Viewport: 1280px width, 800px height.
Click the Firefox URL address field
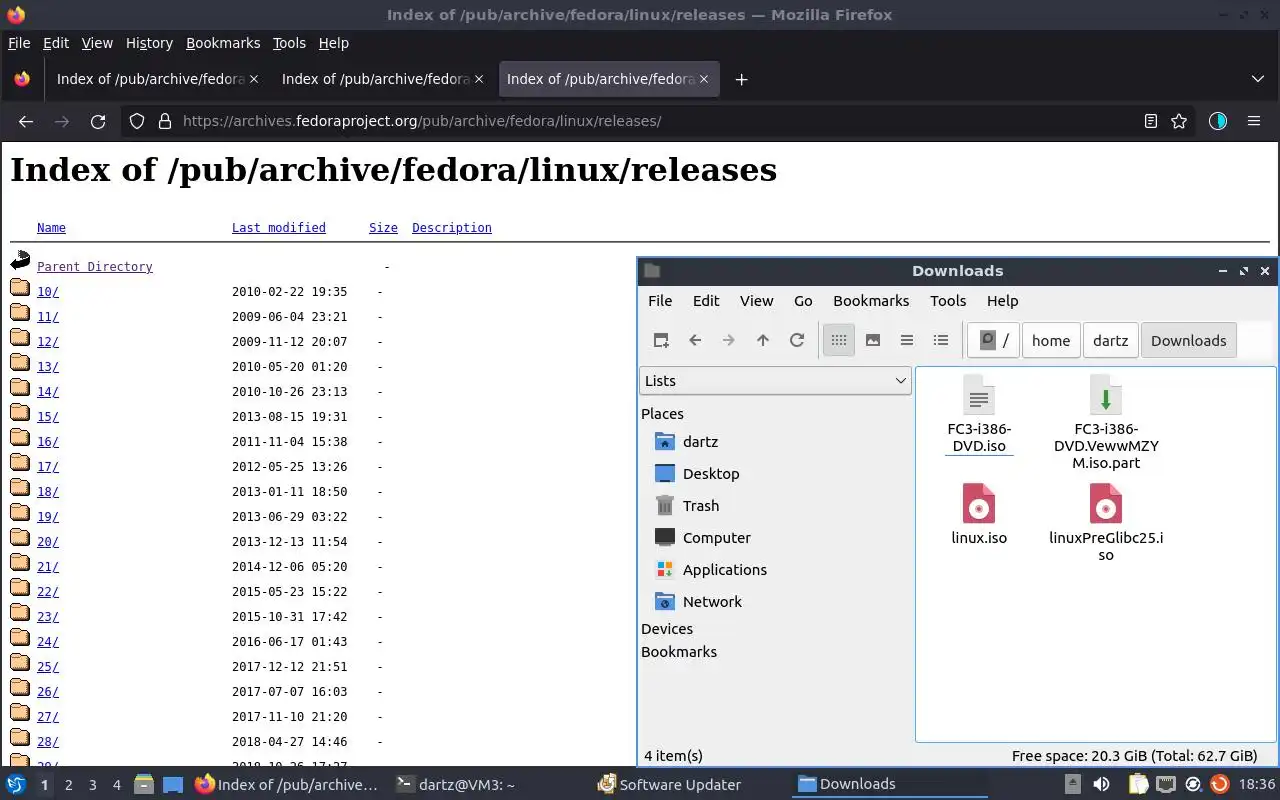(x=655, y=121)
